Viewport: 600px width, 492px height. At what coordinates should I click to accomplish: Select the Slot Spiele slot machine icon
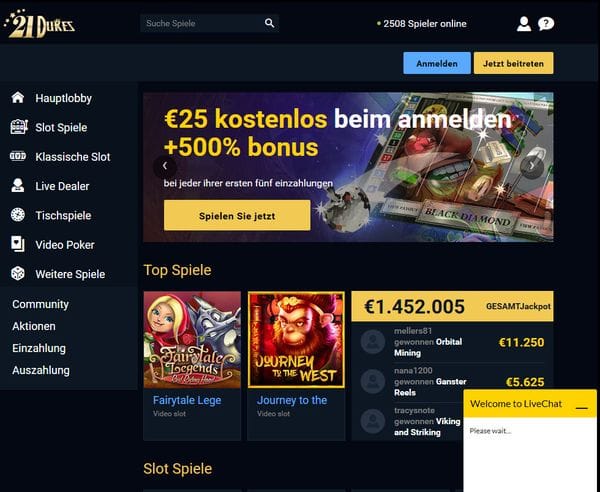tap(18, 127)
